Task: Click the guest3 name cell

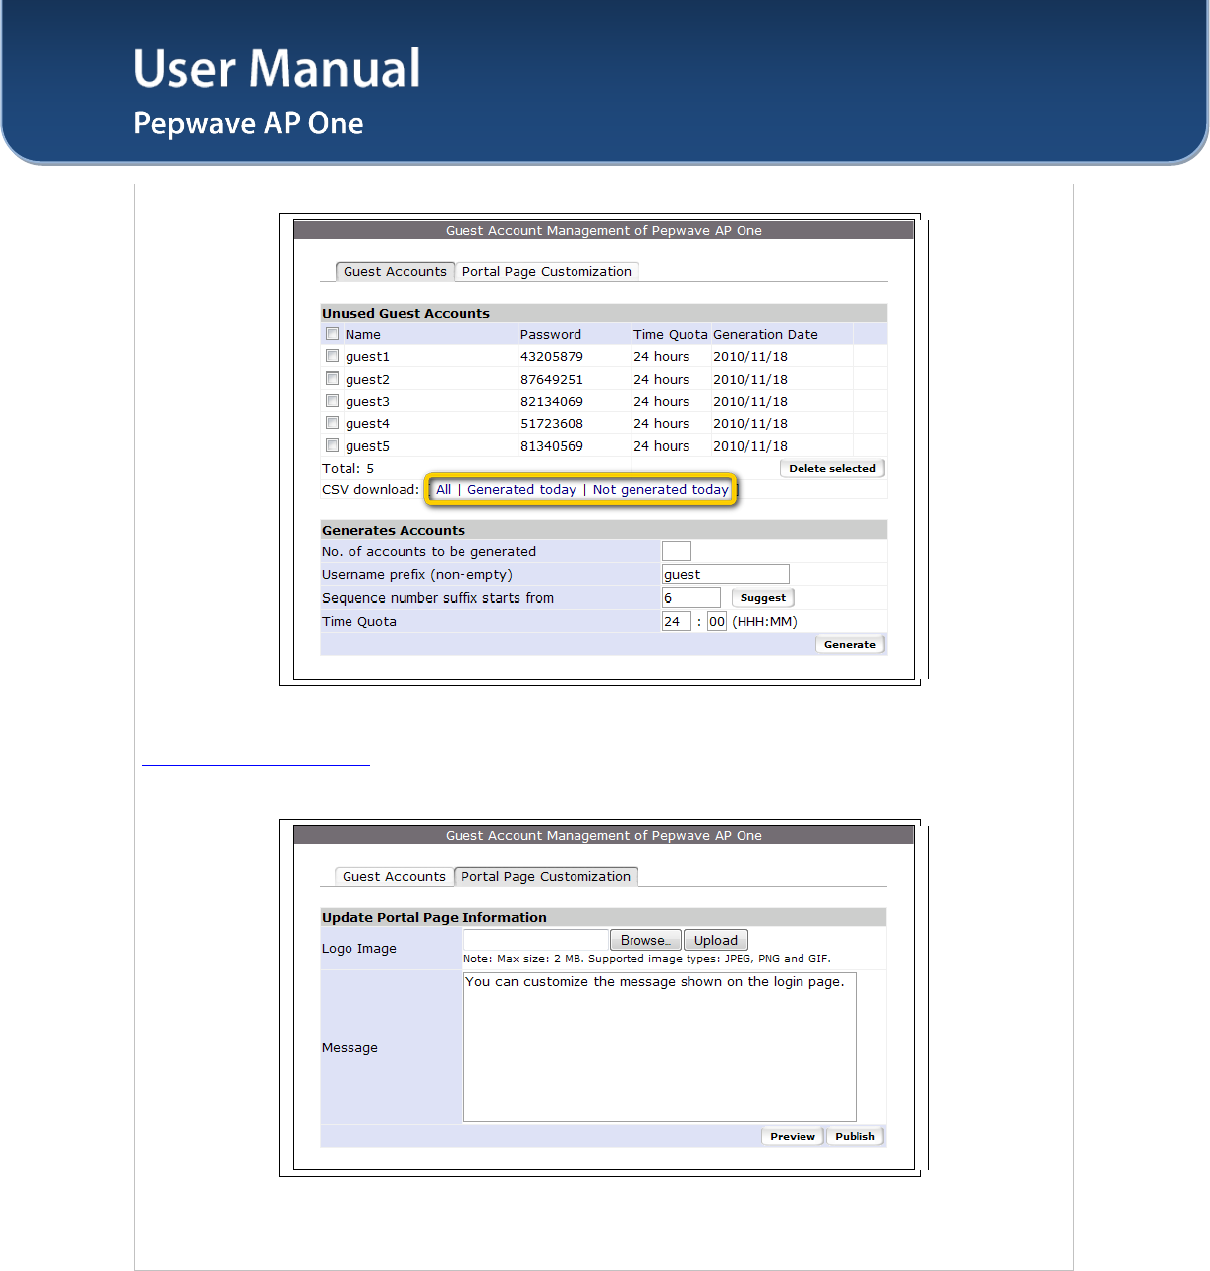Action: (x=368, y=401)
